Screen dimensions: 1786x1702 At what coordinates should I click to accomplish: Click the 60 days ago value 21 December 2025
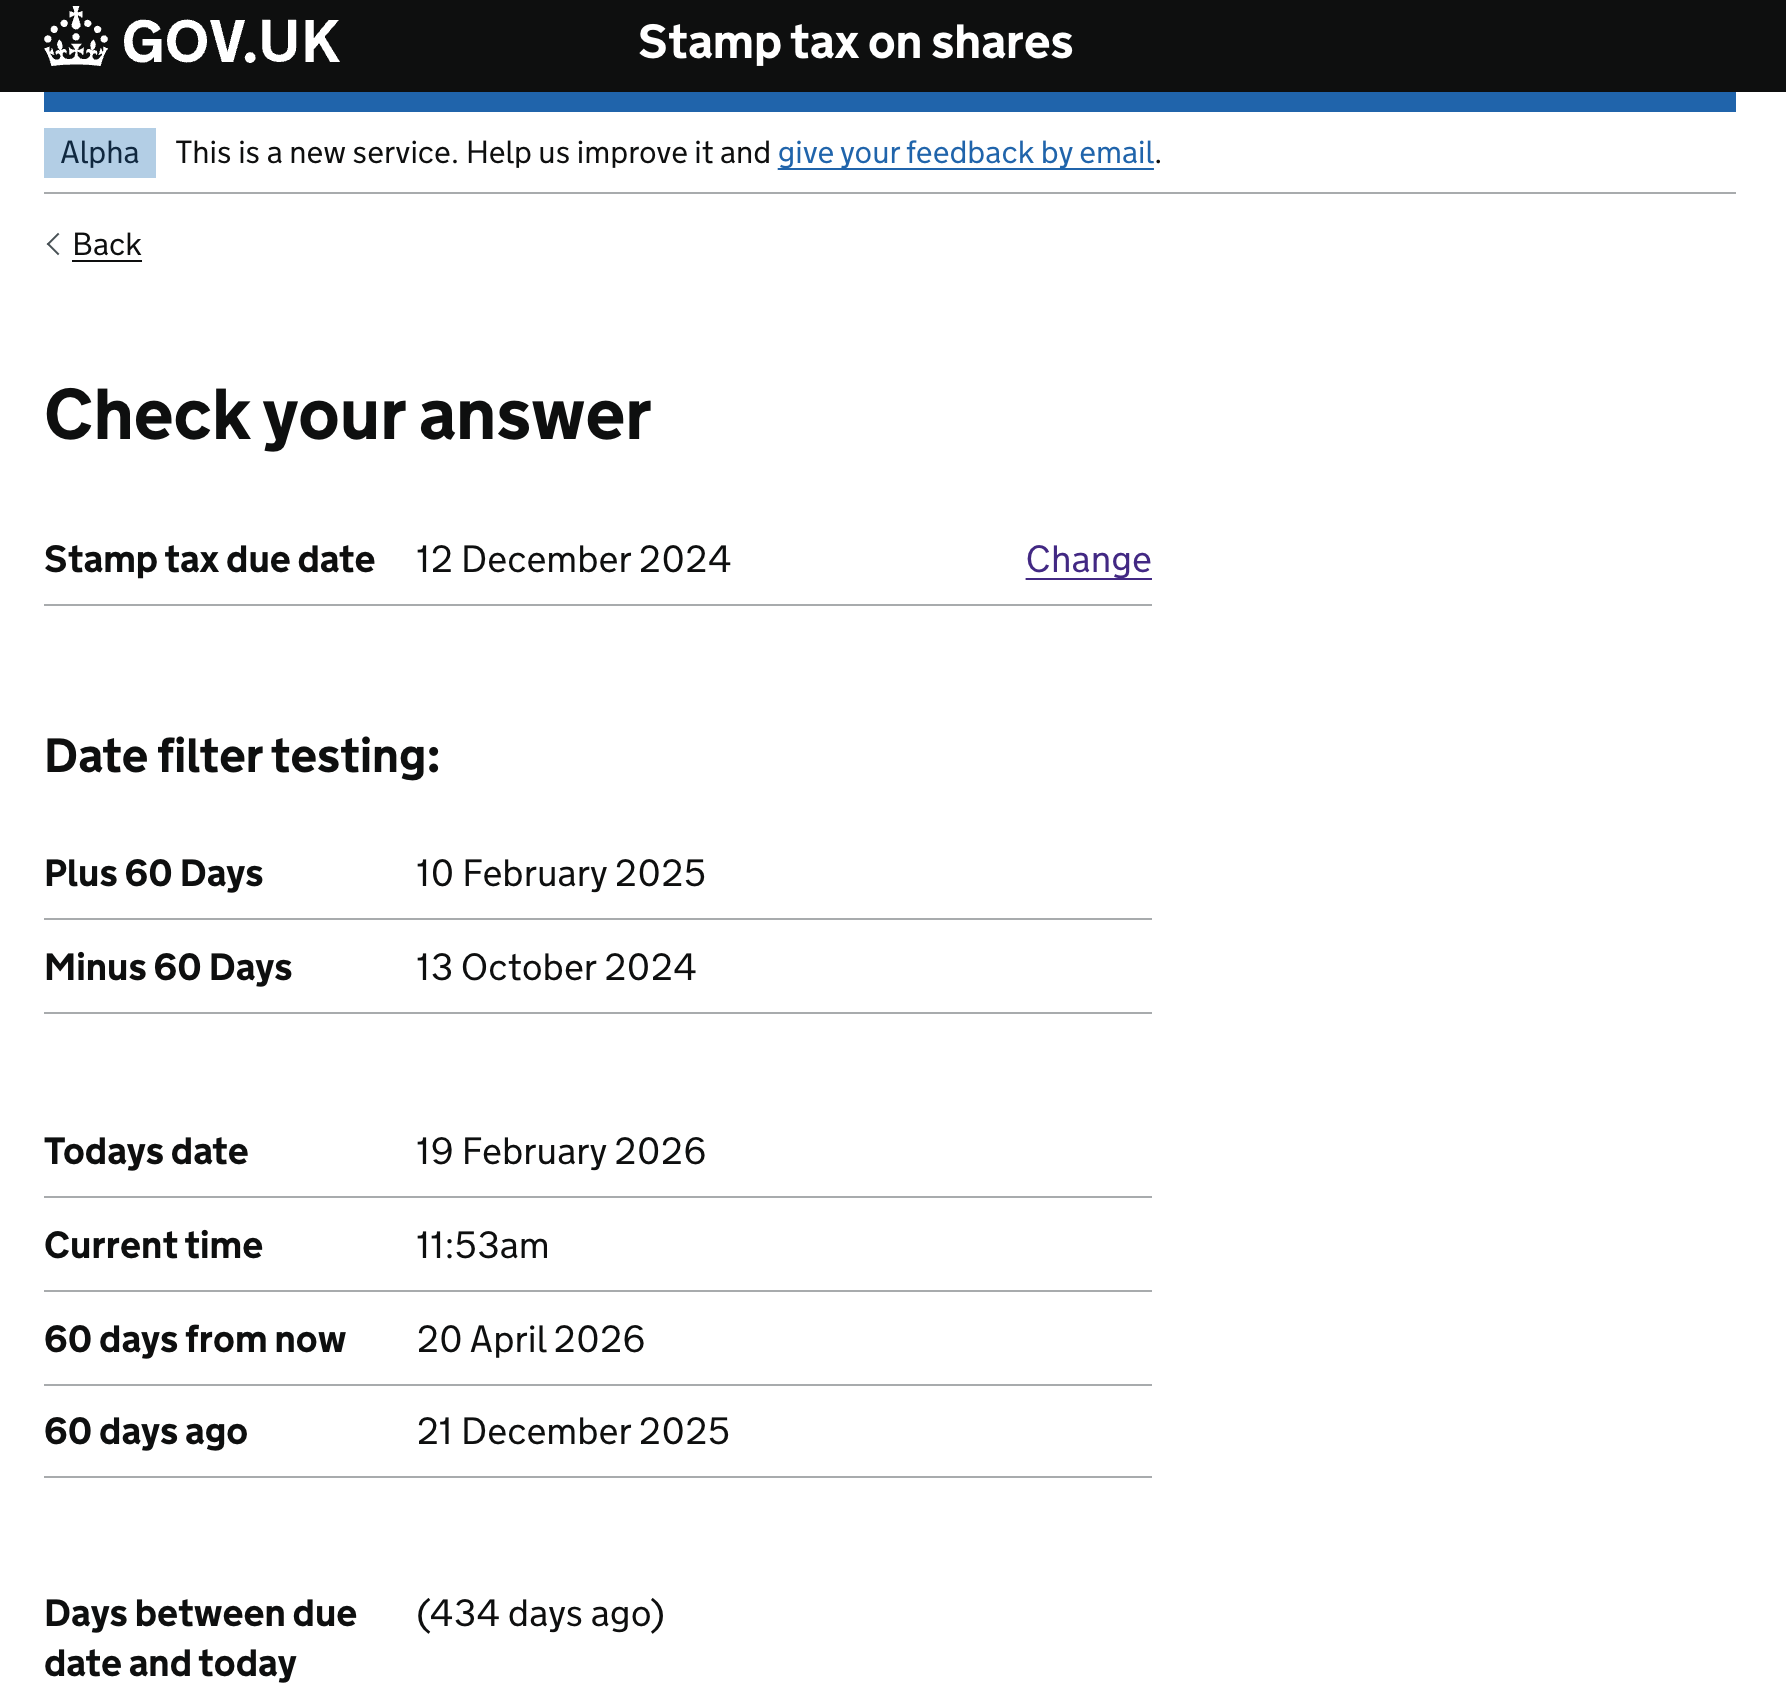pyautogui.click(x=573, y=1431)
